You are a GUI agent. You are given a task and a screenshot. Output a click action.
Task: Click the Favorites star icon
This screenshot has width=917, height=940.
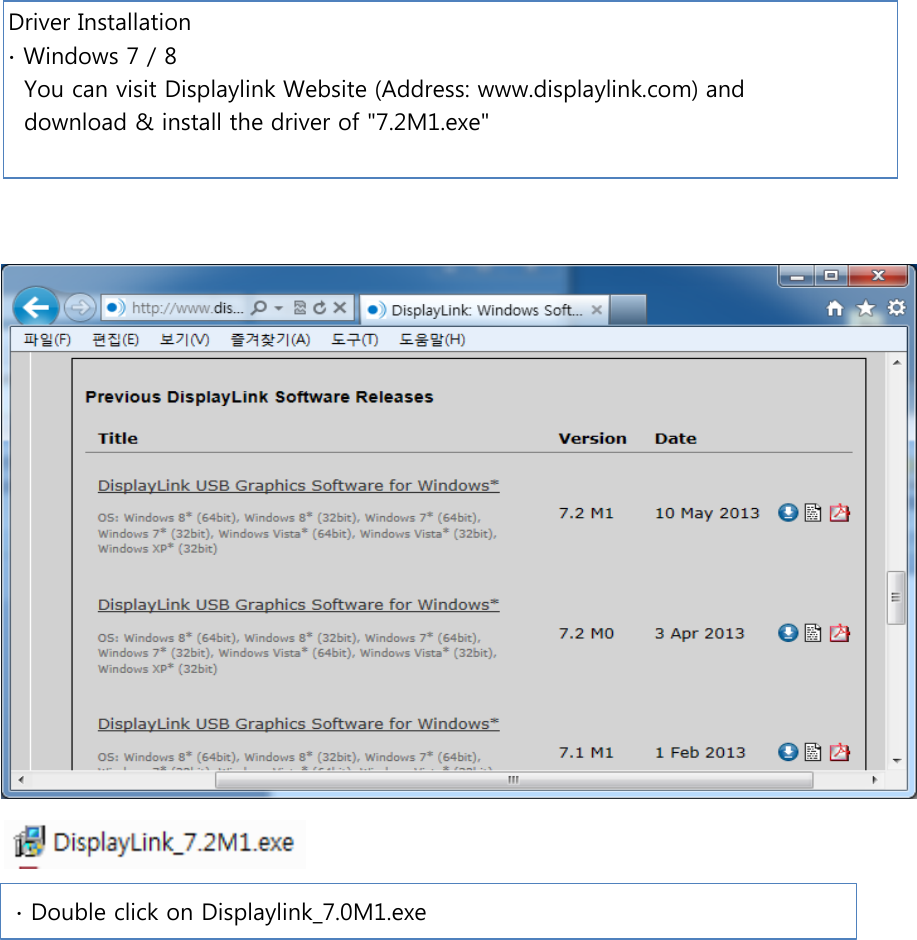pos(865,309)
